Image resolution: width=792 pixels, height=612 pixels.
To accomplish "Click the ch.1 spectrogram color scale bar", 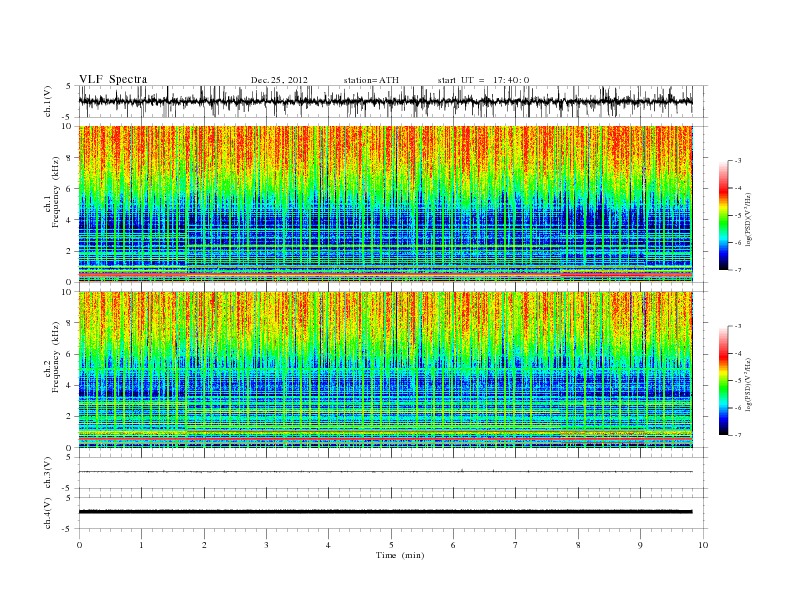I will [723, 215].
